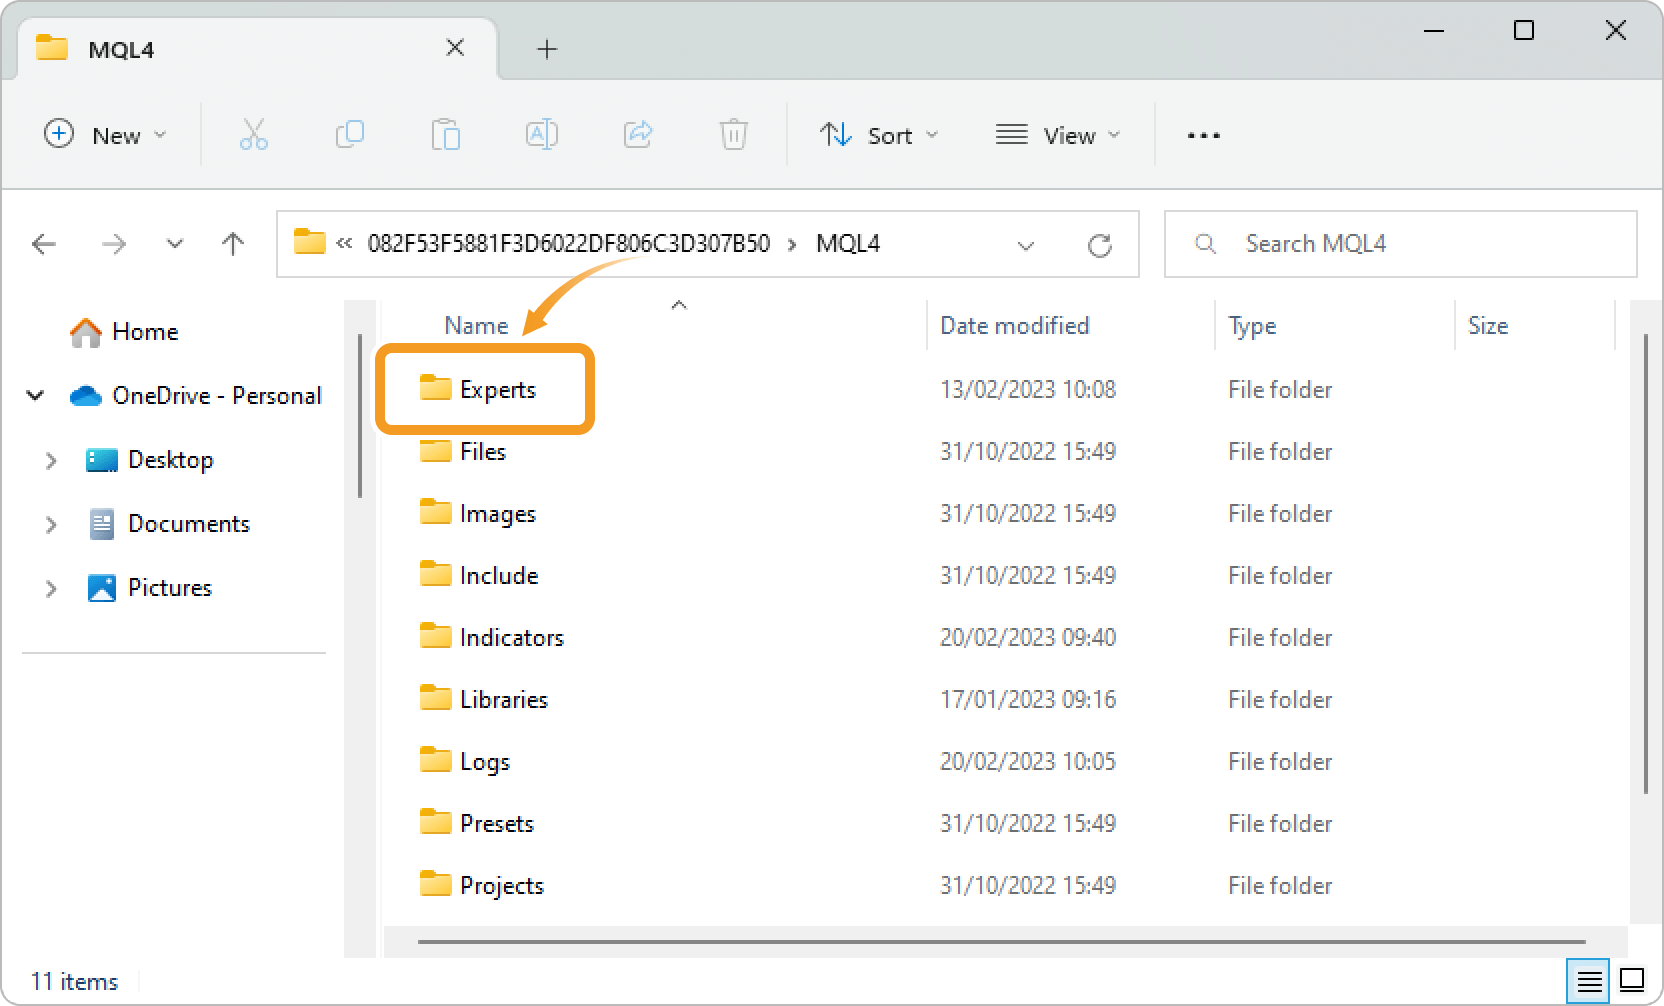Go up one folder level
The height and width of the screenshot is (1006, 1664).
coord(233,244)
